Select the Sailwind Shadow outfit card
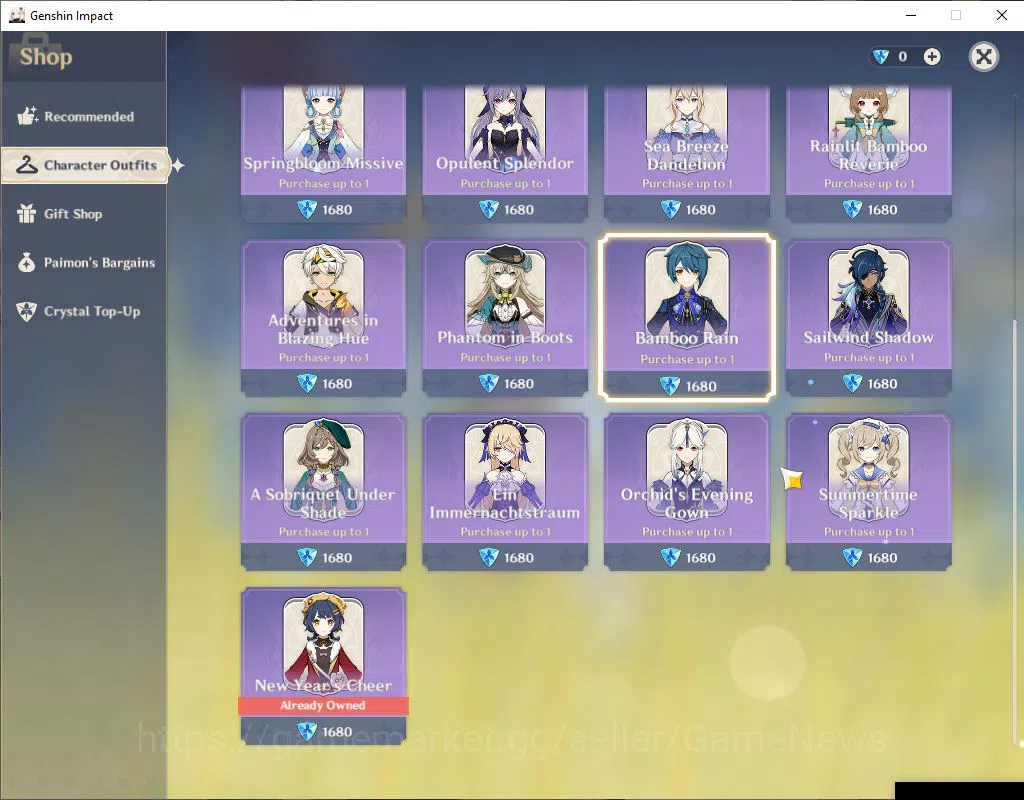Screen dimensions: 1024x800 click(x=869, y=317)
